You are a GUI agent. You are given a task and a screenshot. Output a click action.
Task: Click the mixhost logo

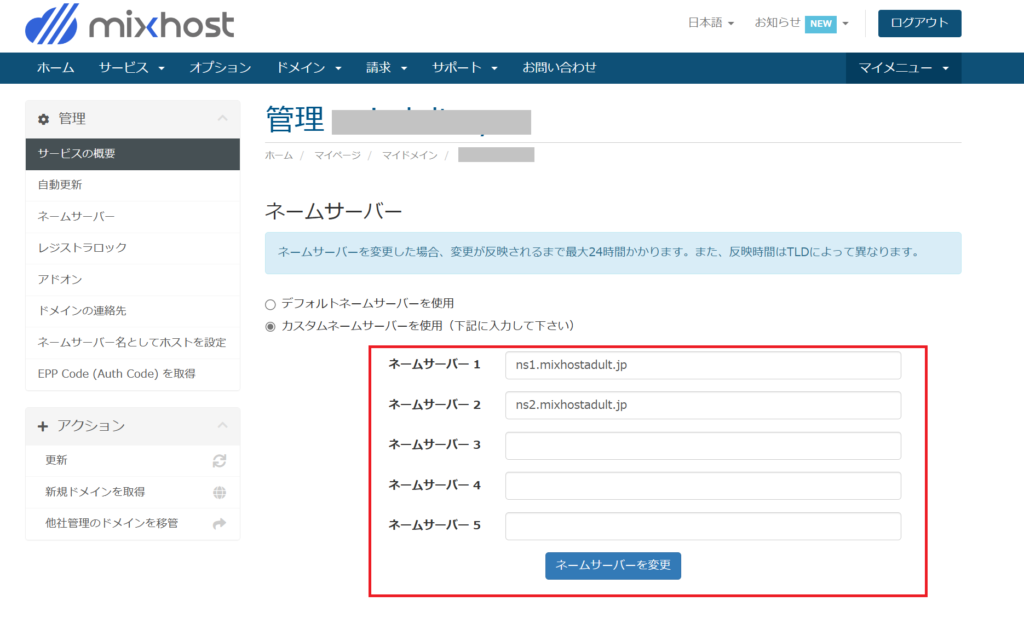[129, 23]
